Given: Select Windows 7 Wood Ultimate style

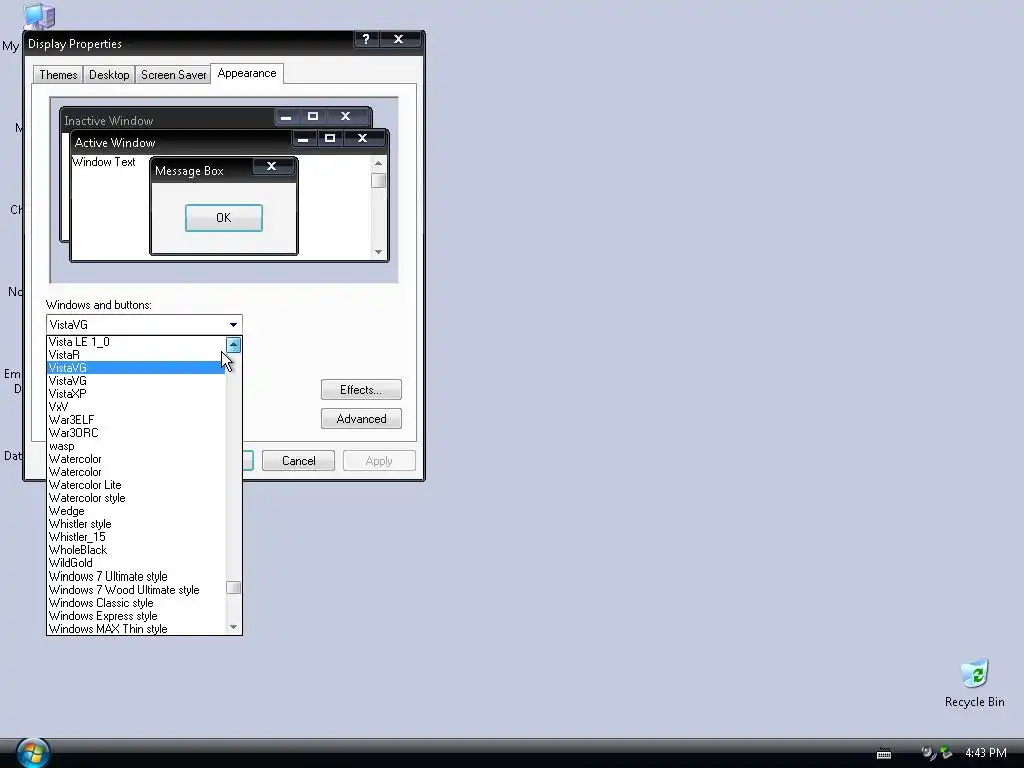Looking at the screenshot, I should tap(136, 590).
